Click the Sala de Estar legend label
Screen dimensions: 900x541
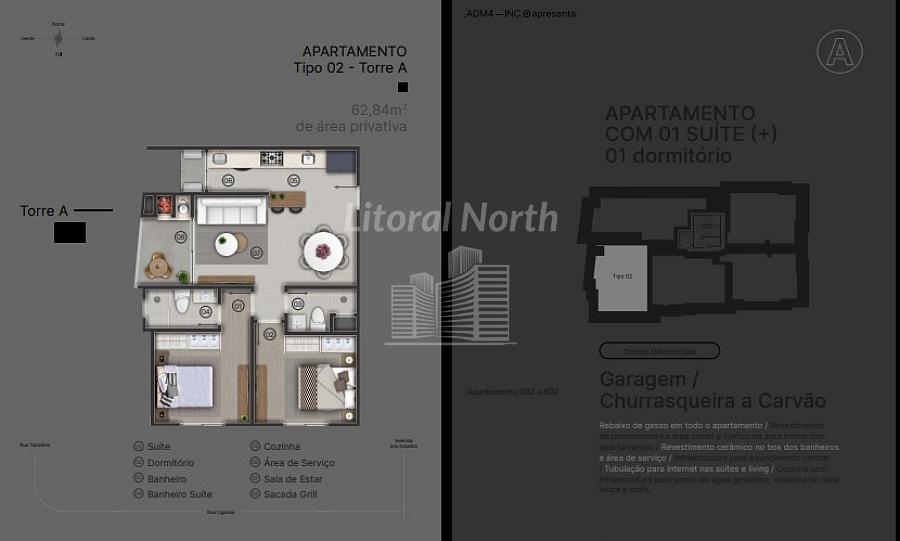(292, 479)
